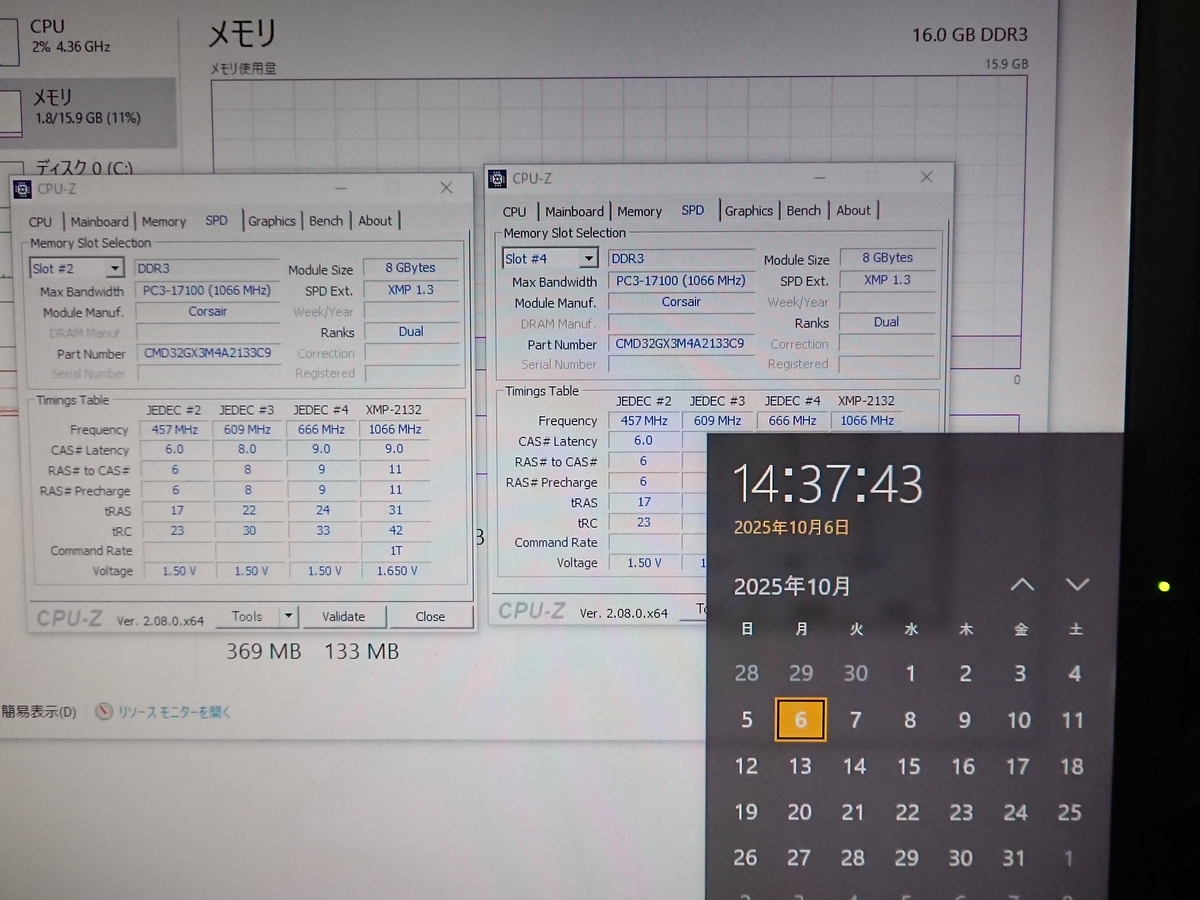Select highlighted day 6 in calendar
The image size is (1200, 900).
pos(800,720)
